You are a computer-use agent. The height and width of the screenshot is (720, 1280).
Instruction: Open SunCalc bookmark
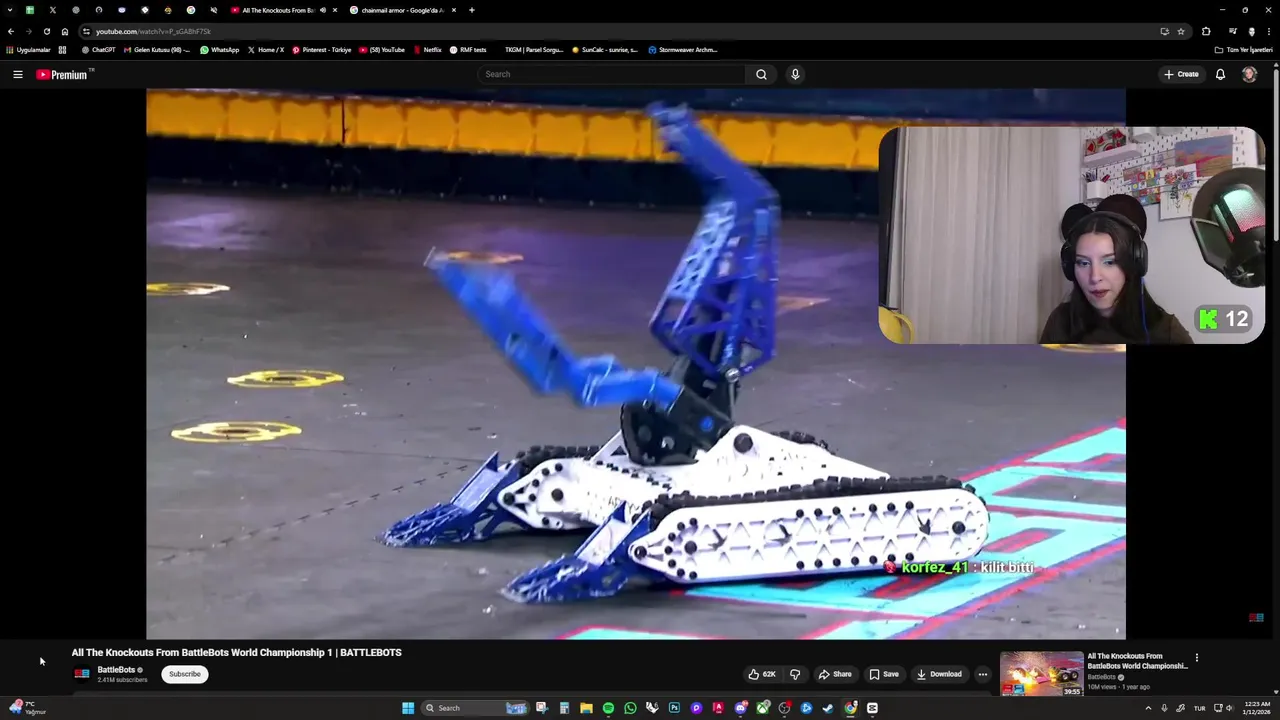(604, 50)
